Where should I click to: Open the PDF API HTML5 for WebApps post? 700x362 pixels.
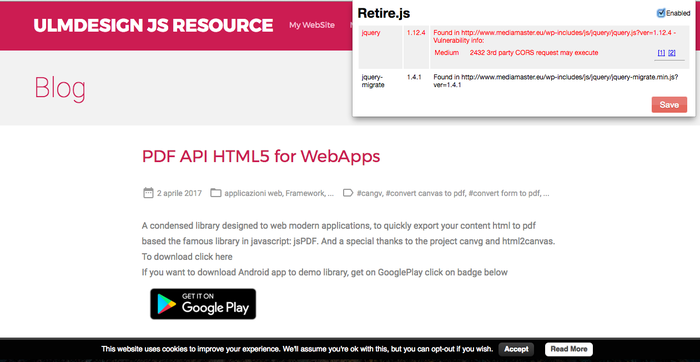261,156
